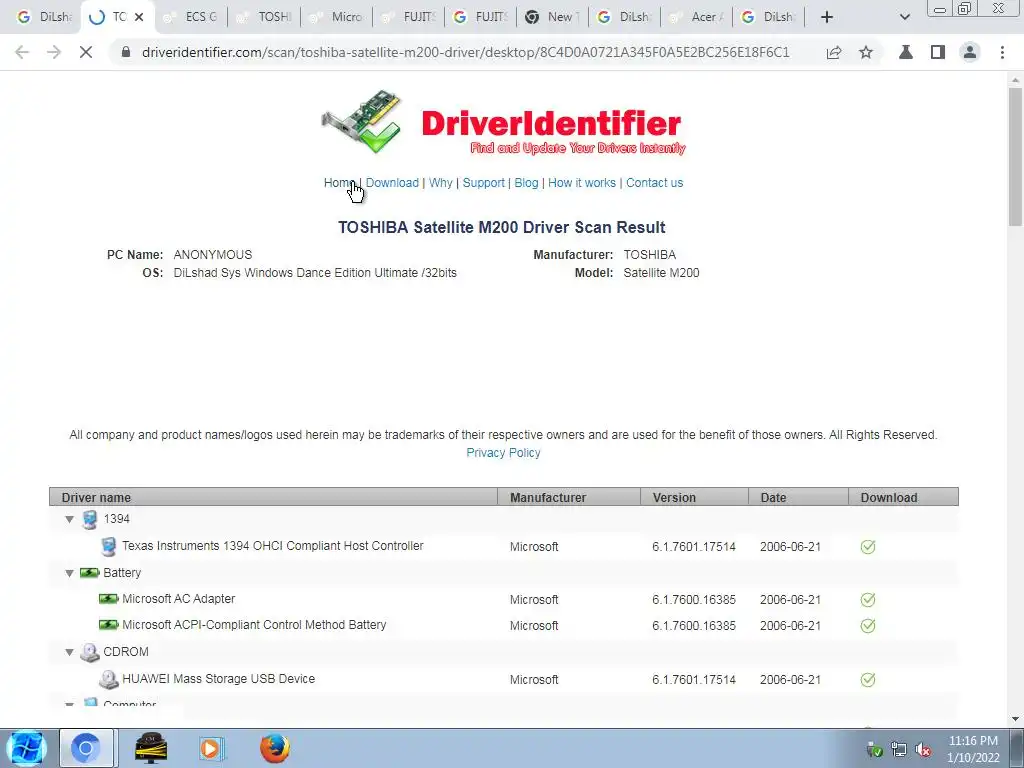The image size is (1024, 768).
Task: Click the CDROM category drive icon
Action: [89, 652]
